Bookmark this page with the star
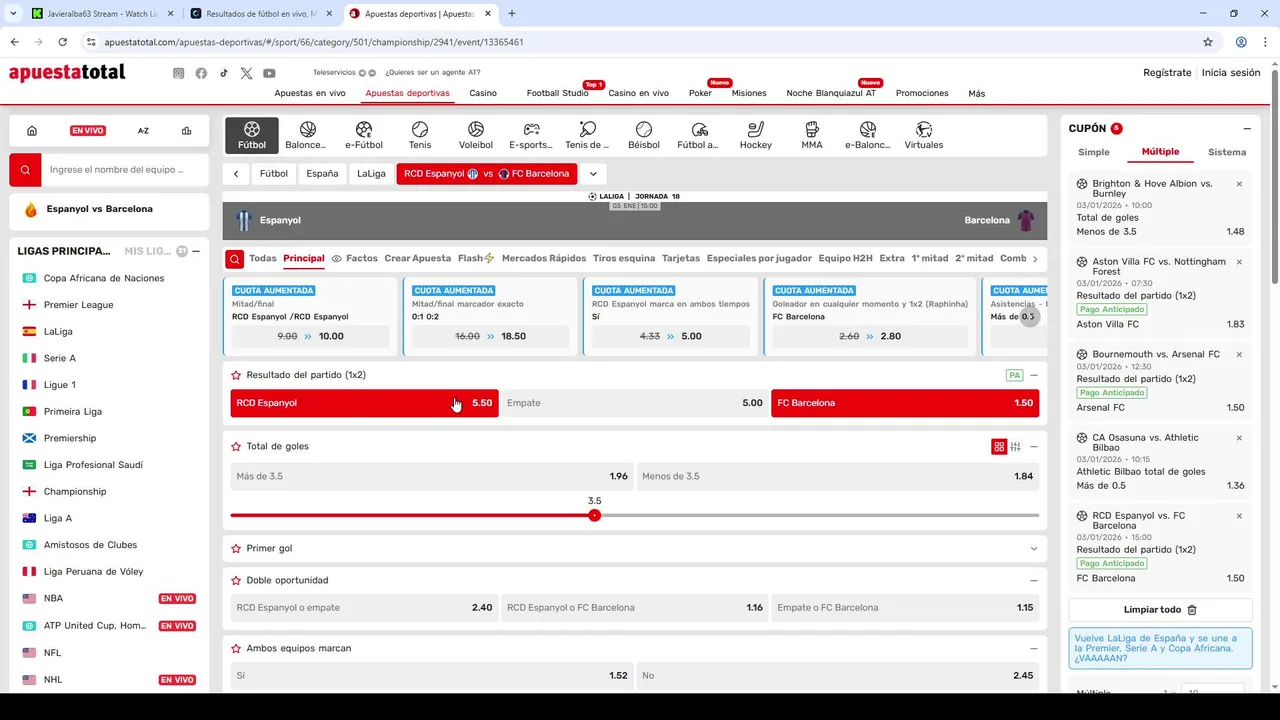The height and width of the screenshot is (720, 1280). (x=1208, y=42)
